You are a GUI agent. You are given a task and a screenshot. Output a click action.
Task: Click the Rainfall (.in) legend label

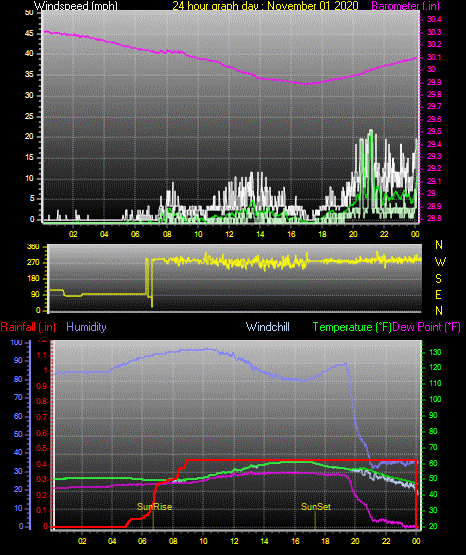click(x=28, y=327)
